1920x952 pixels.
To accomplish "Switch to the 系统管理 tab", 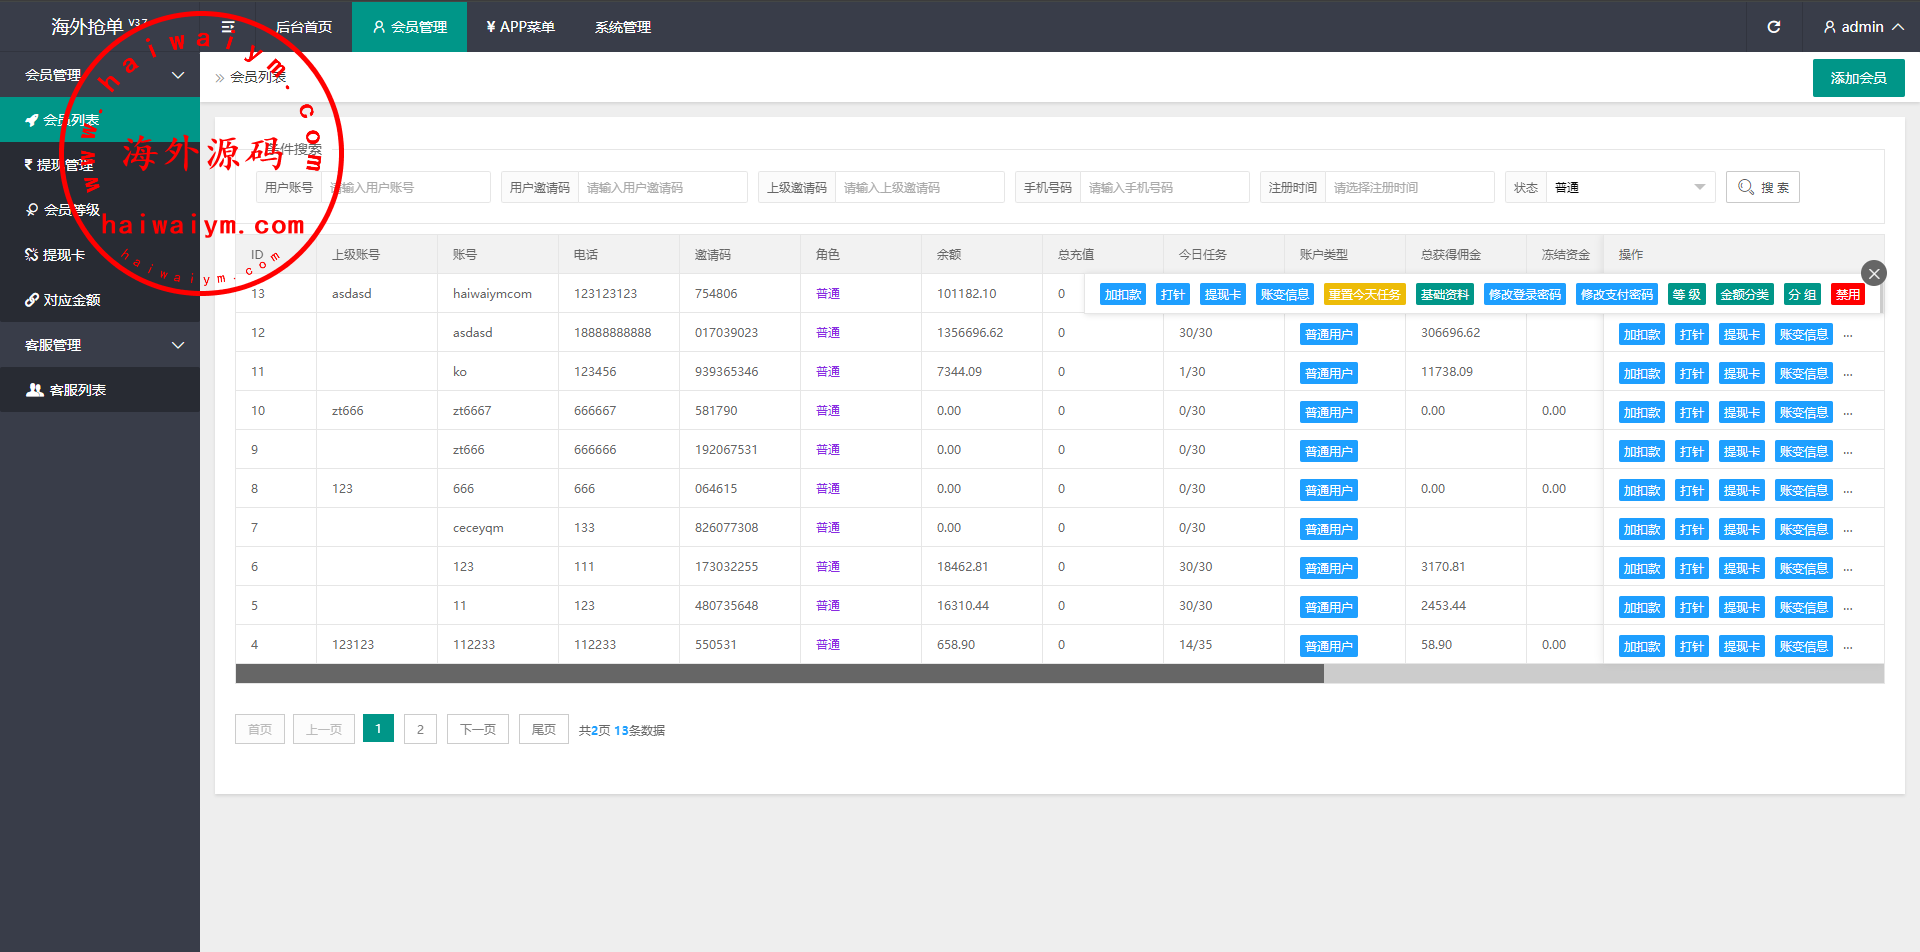I will click(622, 27).
